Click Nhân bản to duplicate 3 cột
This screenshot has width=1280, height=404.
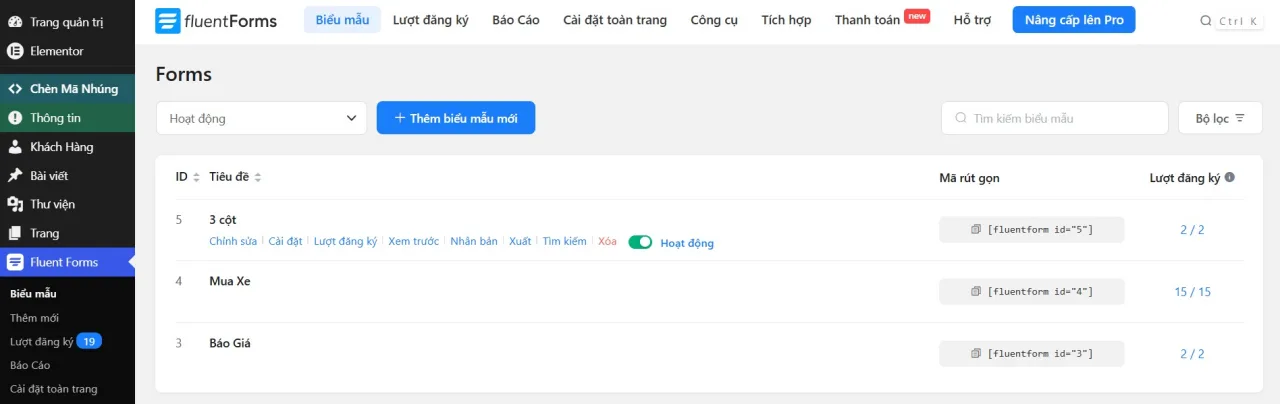pos(474,242)
